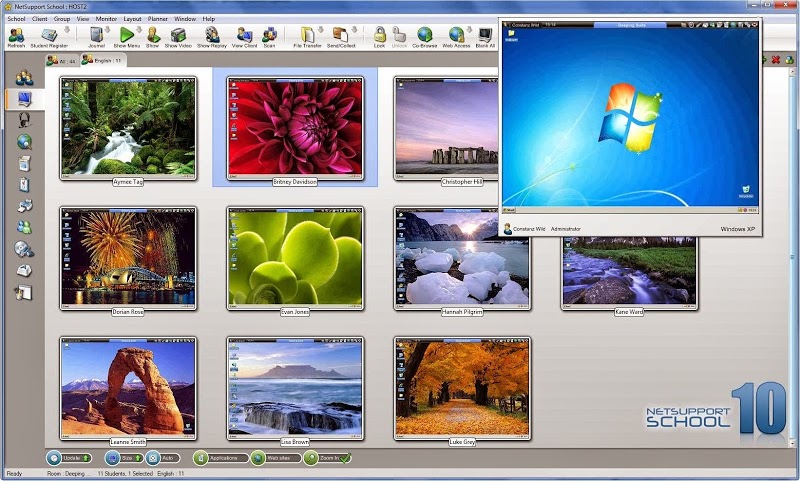Screen dimensions: 800x481
Task: Select the Monitor view sidebar icon
Action: pos(24,98)
